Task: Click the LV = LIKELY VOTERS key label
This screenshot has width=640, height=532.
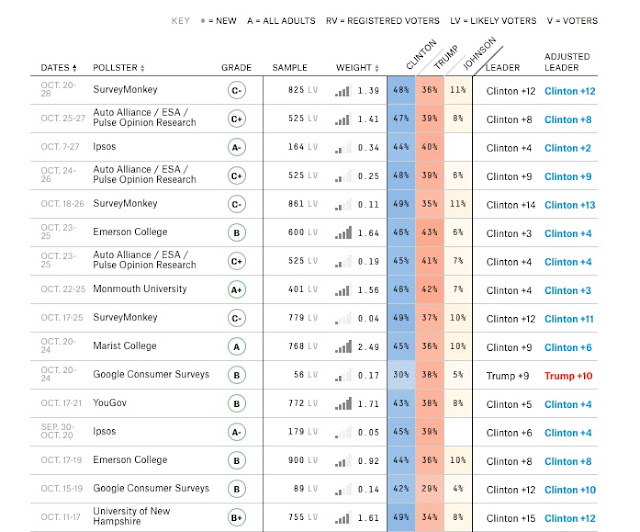Action: click(x=493, y=21)
